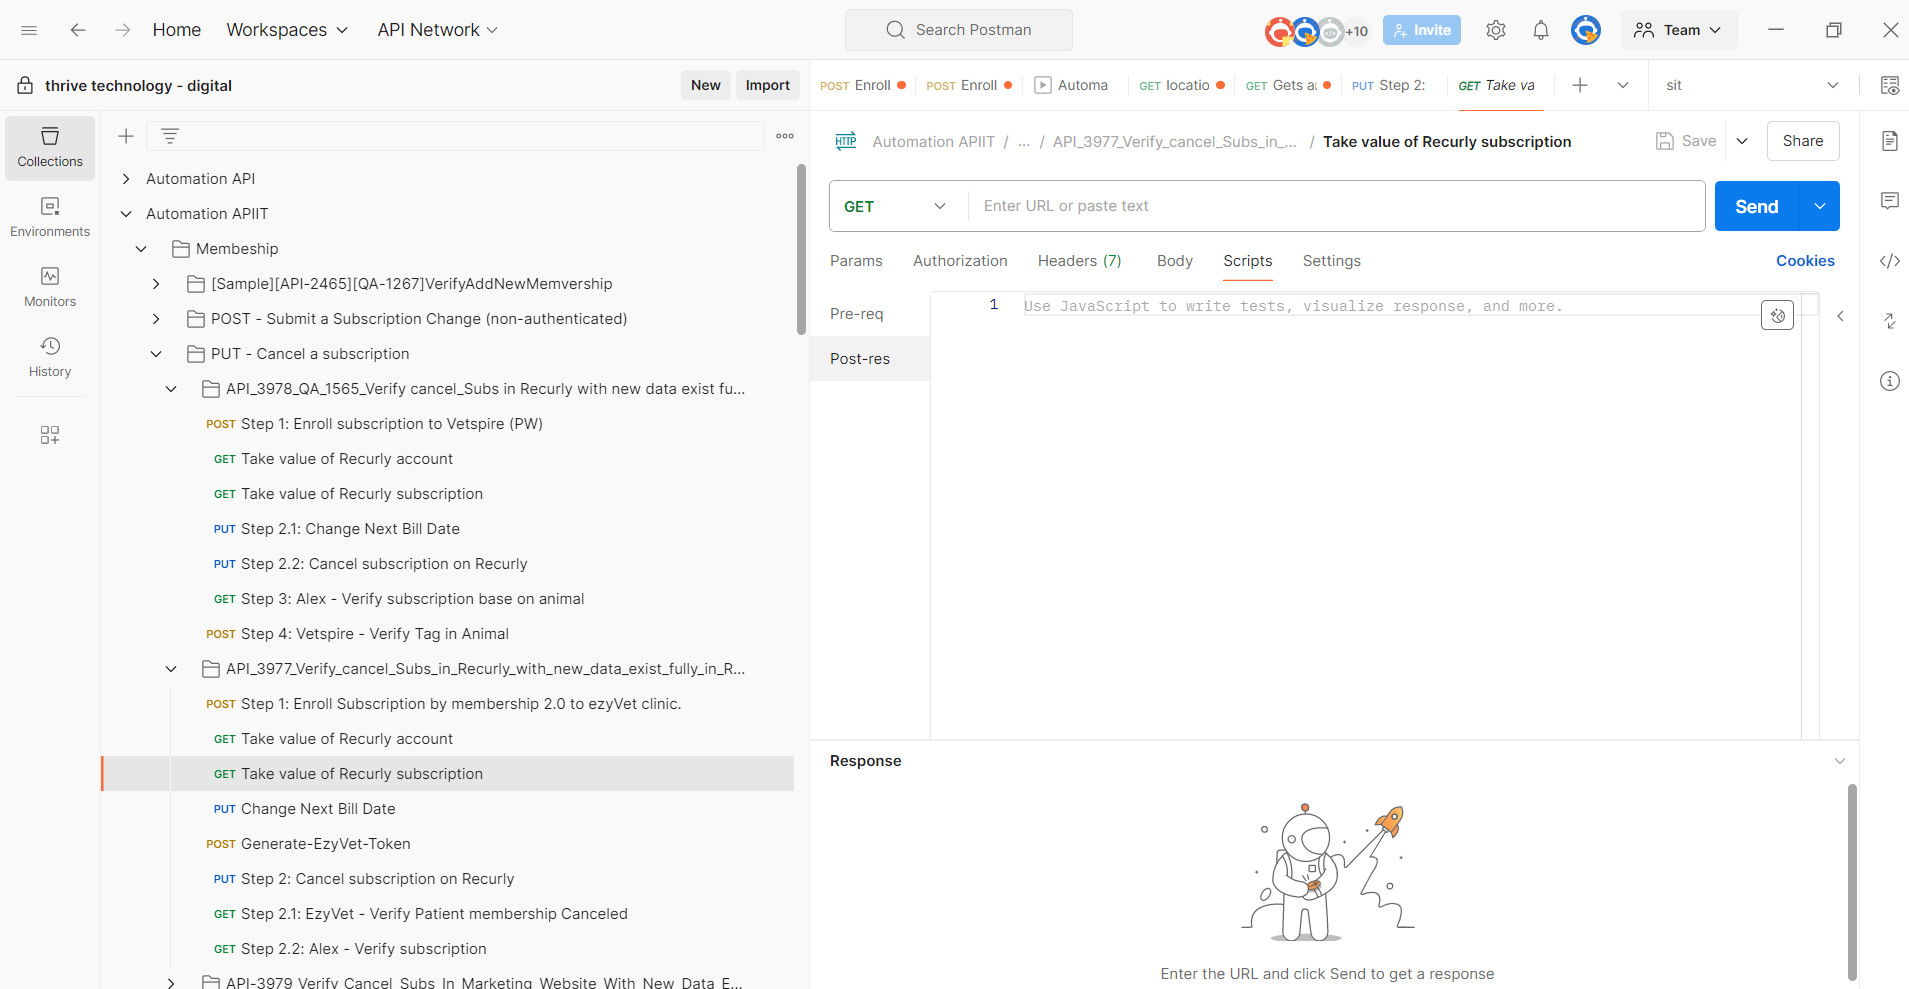Open the notifications bell icon

click(x=1541, y=30)
